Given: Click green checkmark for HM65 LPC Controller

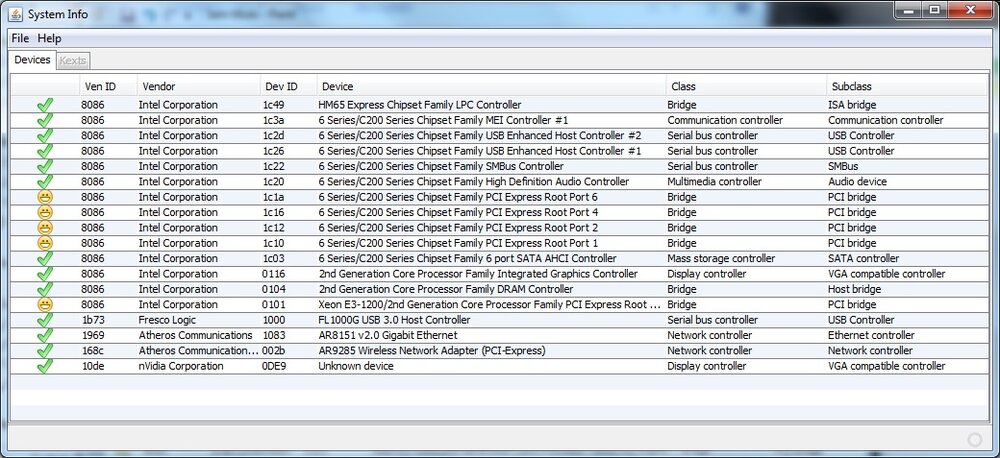Looking at the screenshot, I should coord(44,105).
